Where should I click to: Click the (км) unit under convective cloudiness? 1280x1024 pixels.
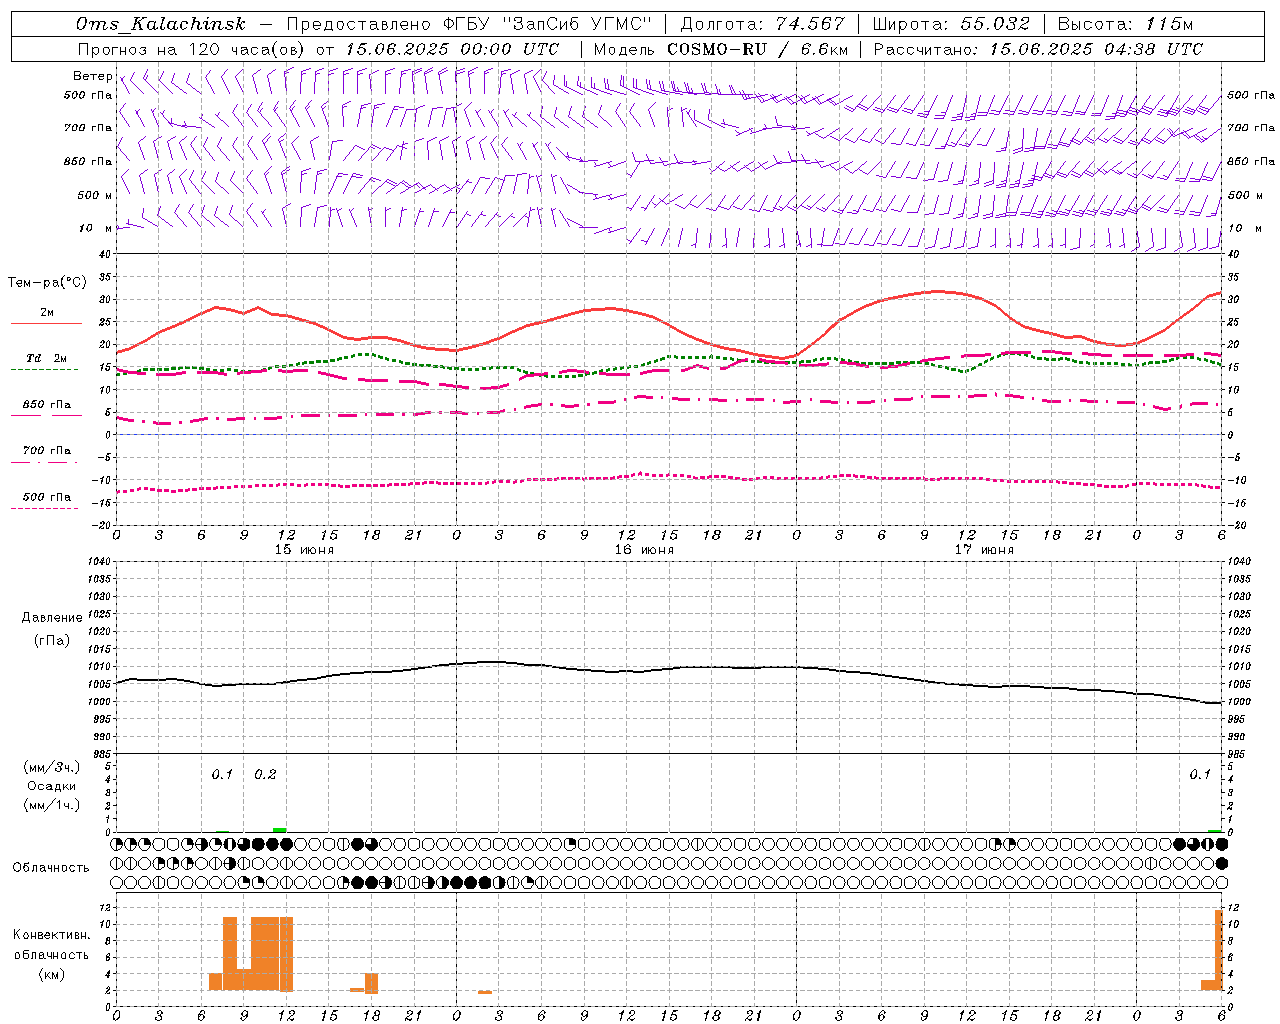pos(52,974)
